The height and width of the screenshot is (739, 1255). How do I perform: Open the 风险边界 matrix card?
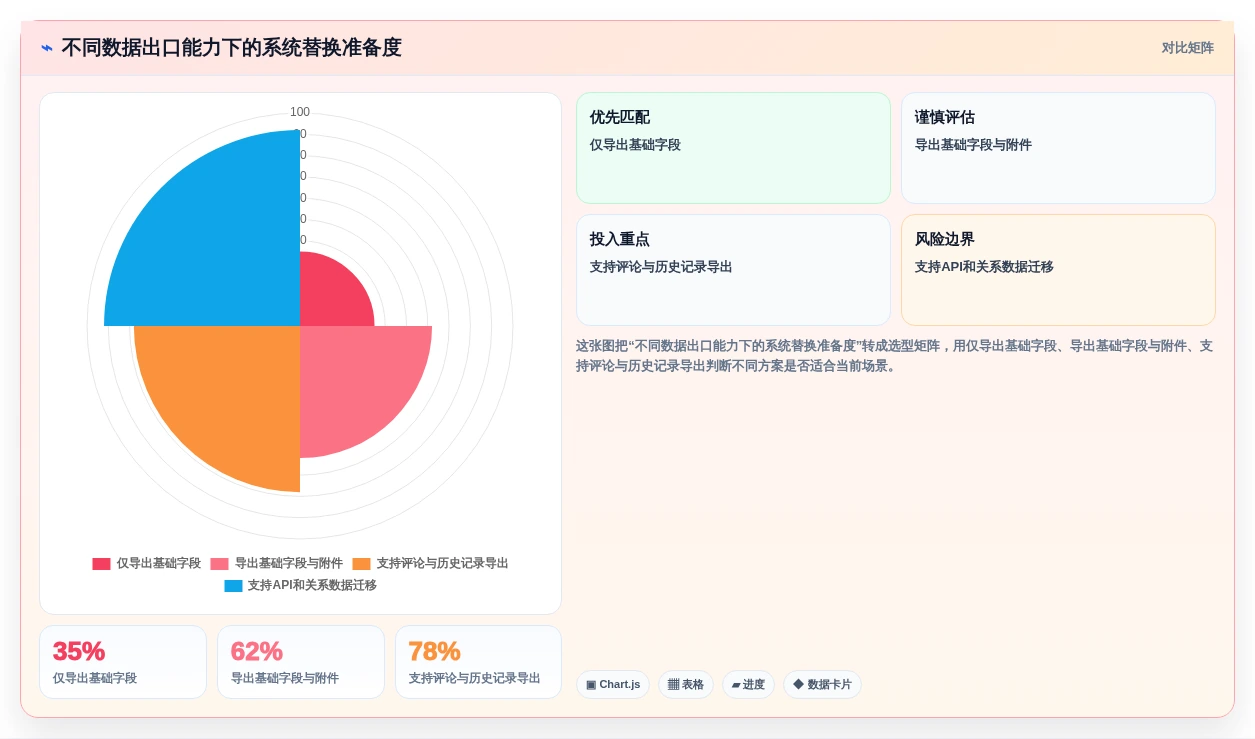1058,270
